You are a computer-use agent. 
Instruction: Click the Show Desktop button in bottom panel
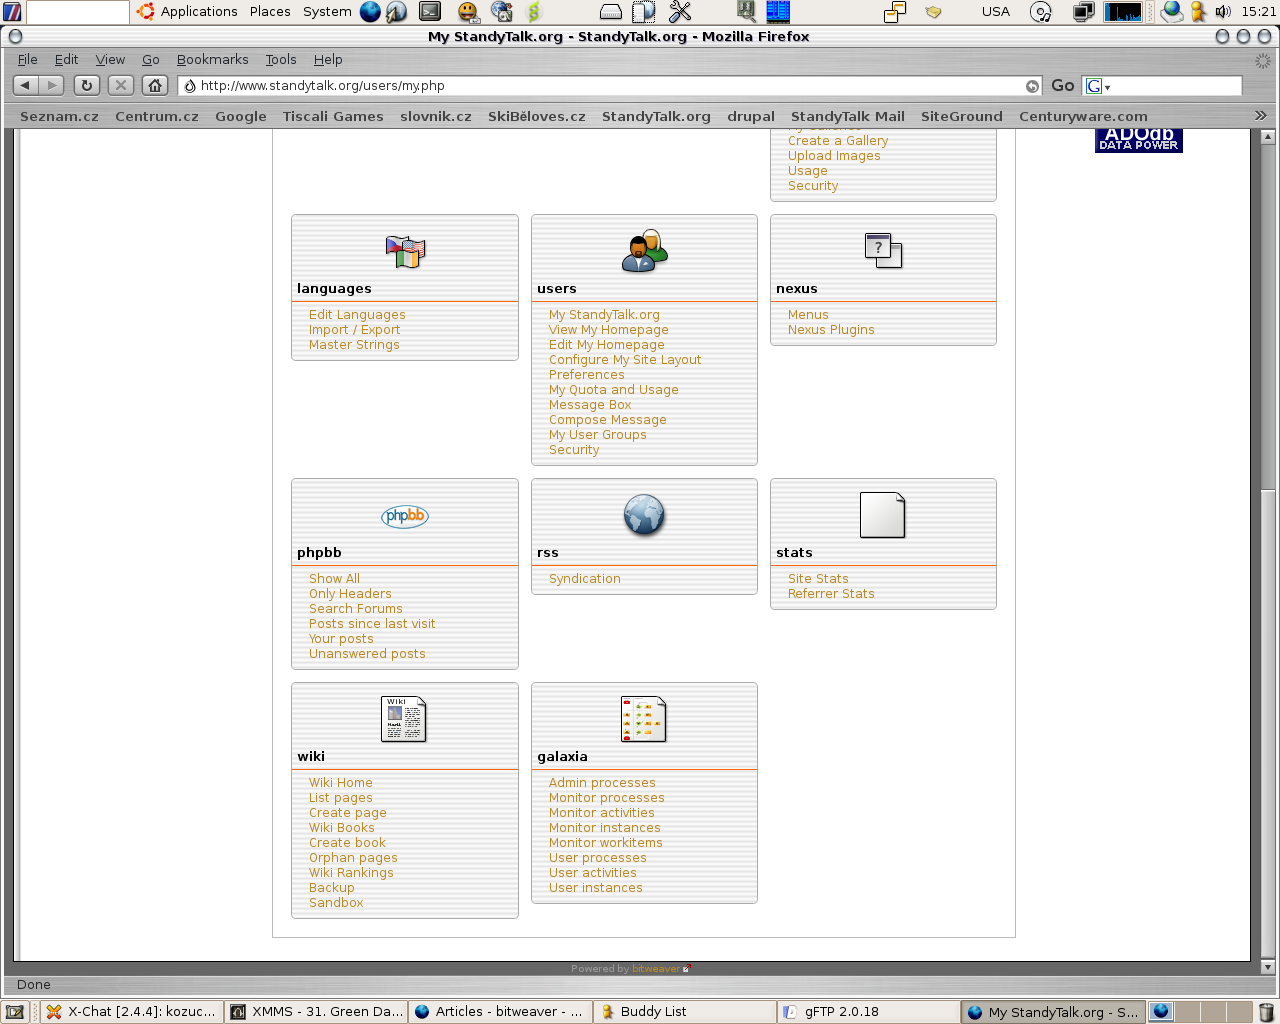15,1012
